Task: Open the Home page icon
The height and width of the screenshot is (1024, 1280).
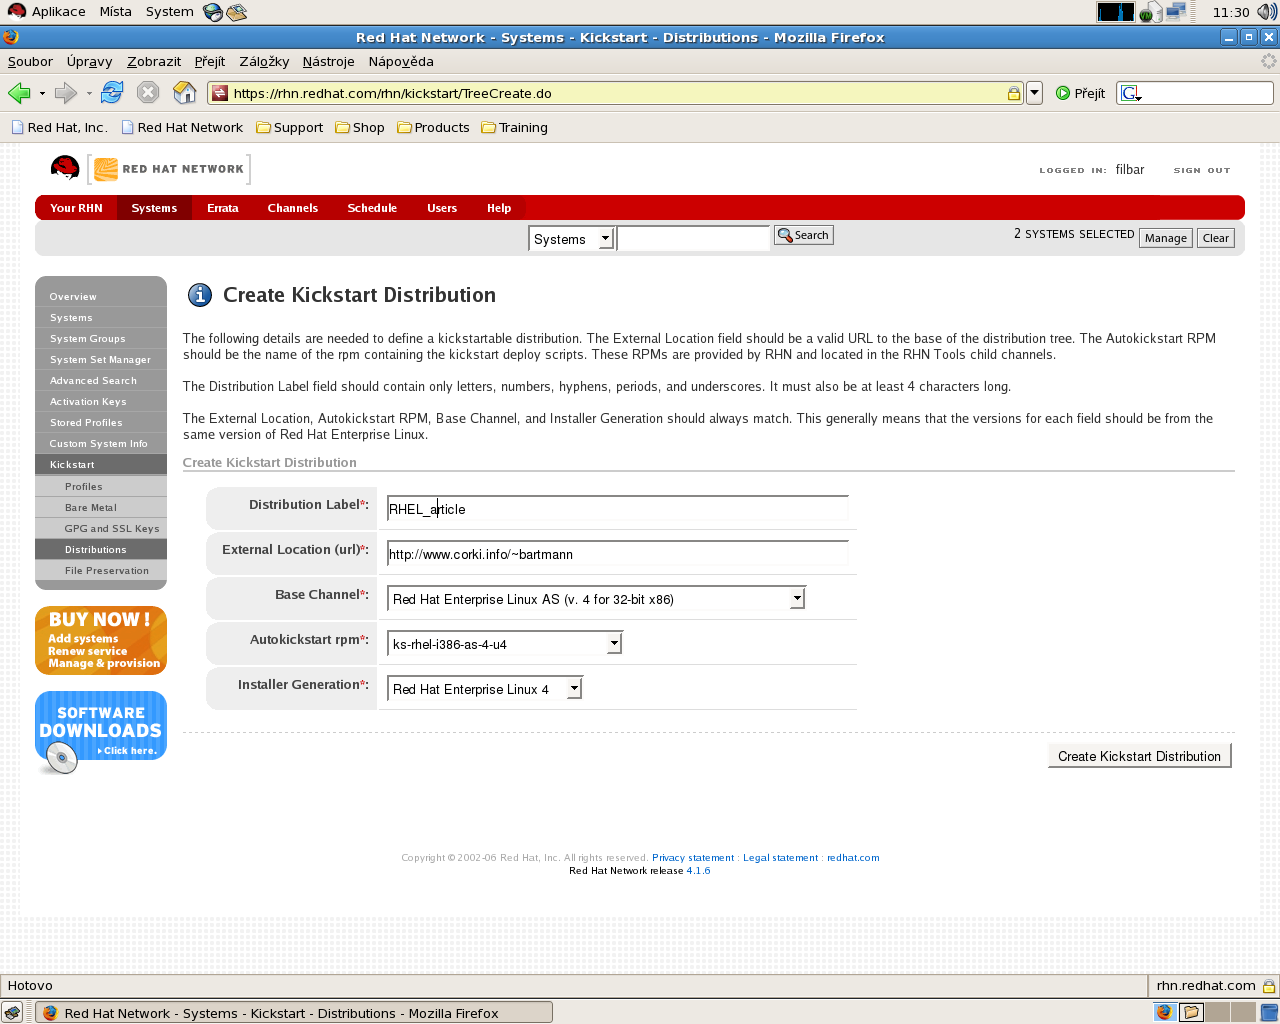Action: 185,93
